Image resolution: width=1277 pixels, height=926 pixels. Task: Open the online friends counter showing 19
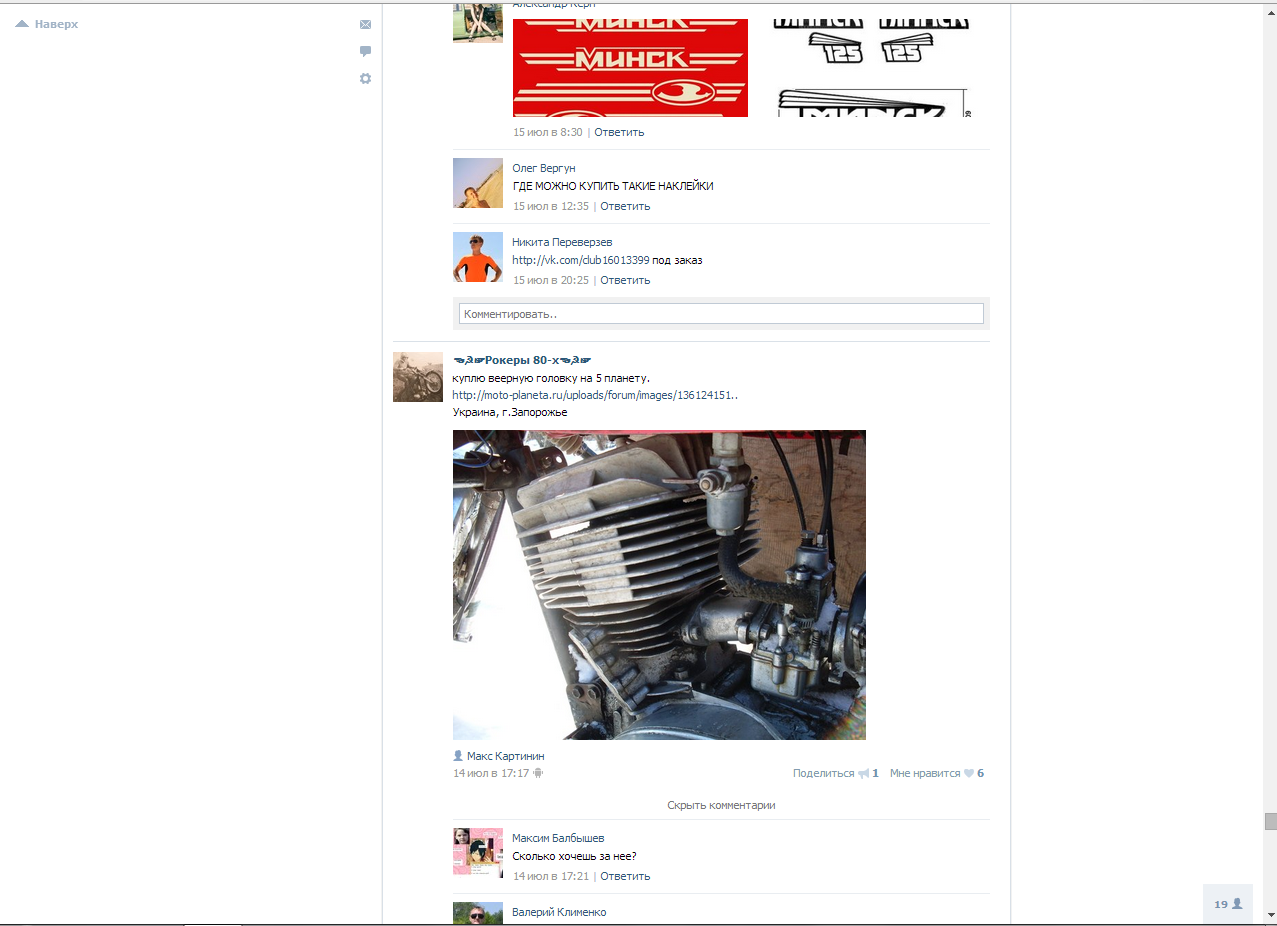(x=1228, y=904)
